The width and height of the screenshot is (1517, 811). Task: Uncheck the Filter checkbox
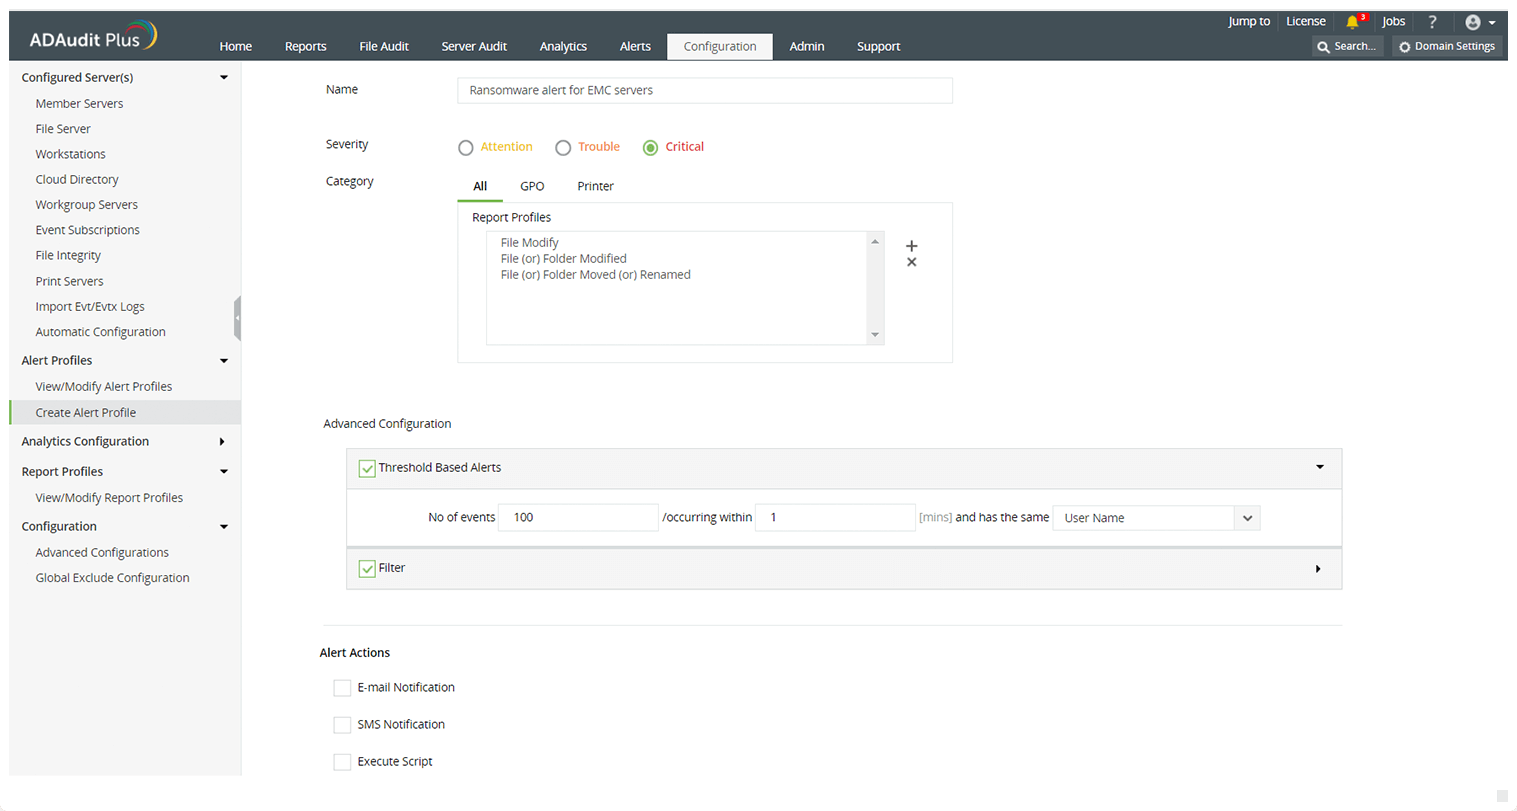367,568
